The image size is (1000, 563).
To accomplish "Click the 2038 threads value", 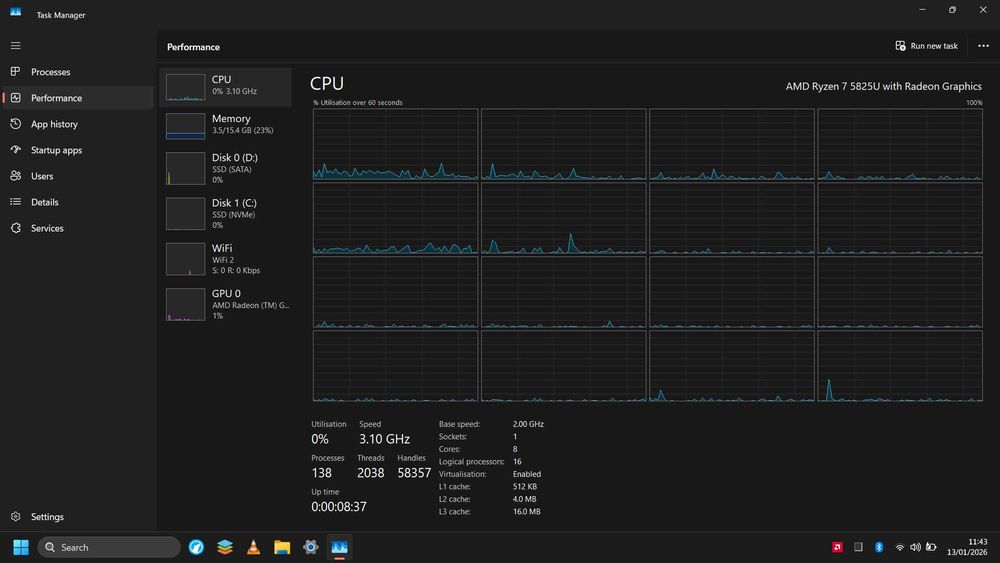I will pyautogui.click(x=371, y=472).
